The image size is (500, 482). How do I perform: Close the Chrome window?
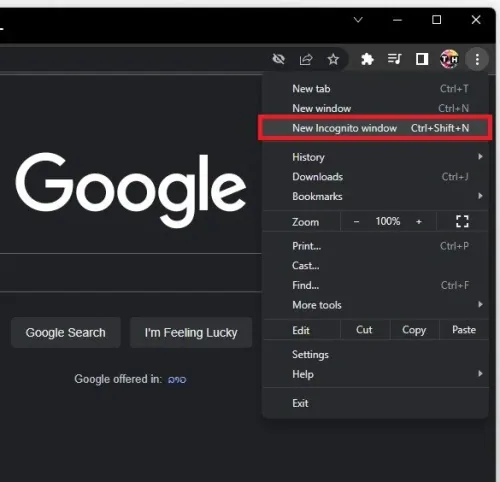tap(476, 20)
